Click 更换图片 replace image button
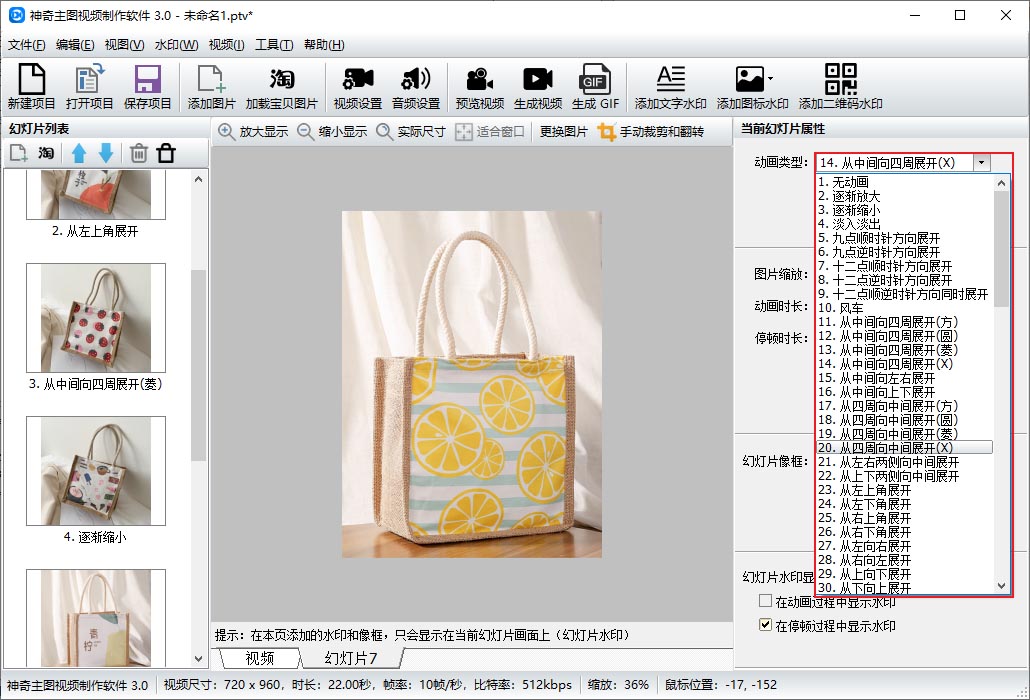 (564, 132)
